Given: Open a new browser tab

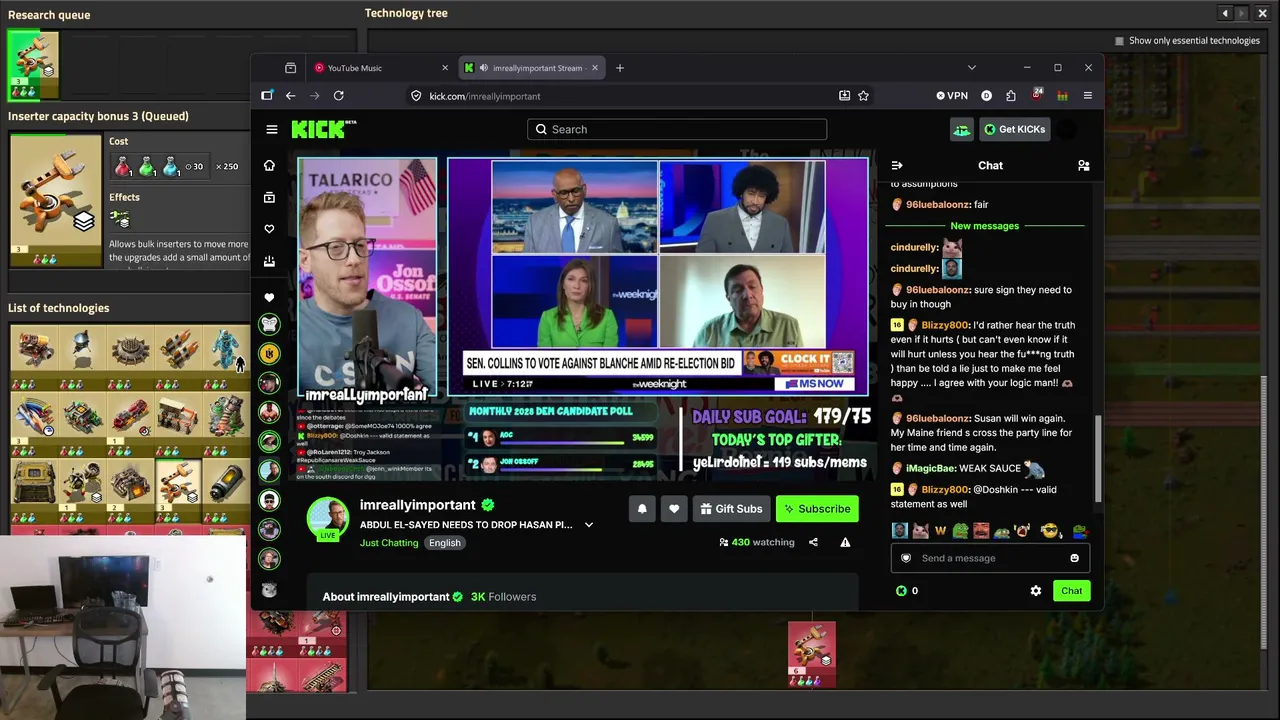Looking at the screenshot, I should (620, 68).
